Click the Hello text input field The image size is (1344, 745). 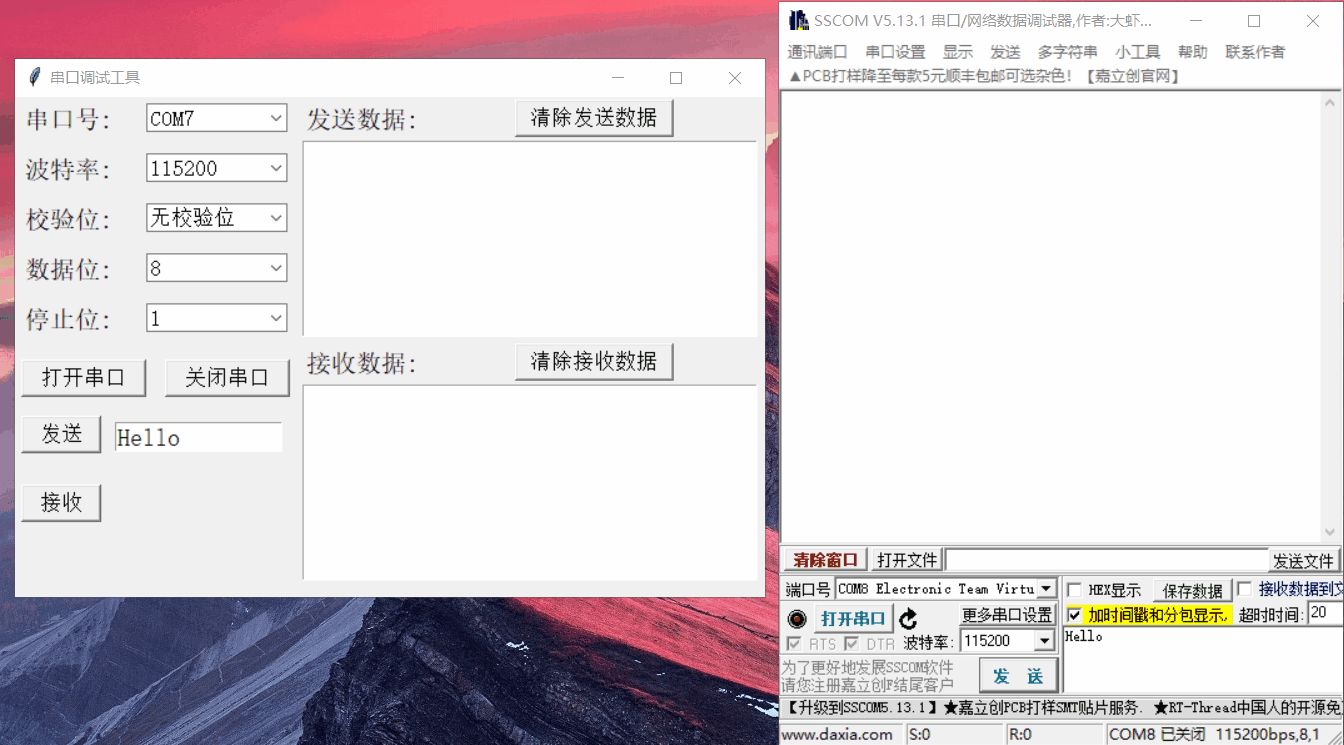coord(198,436)
